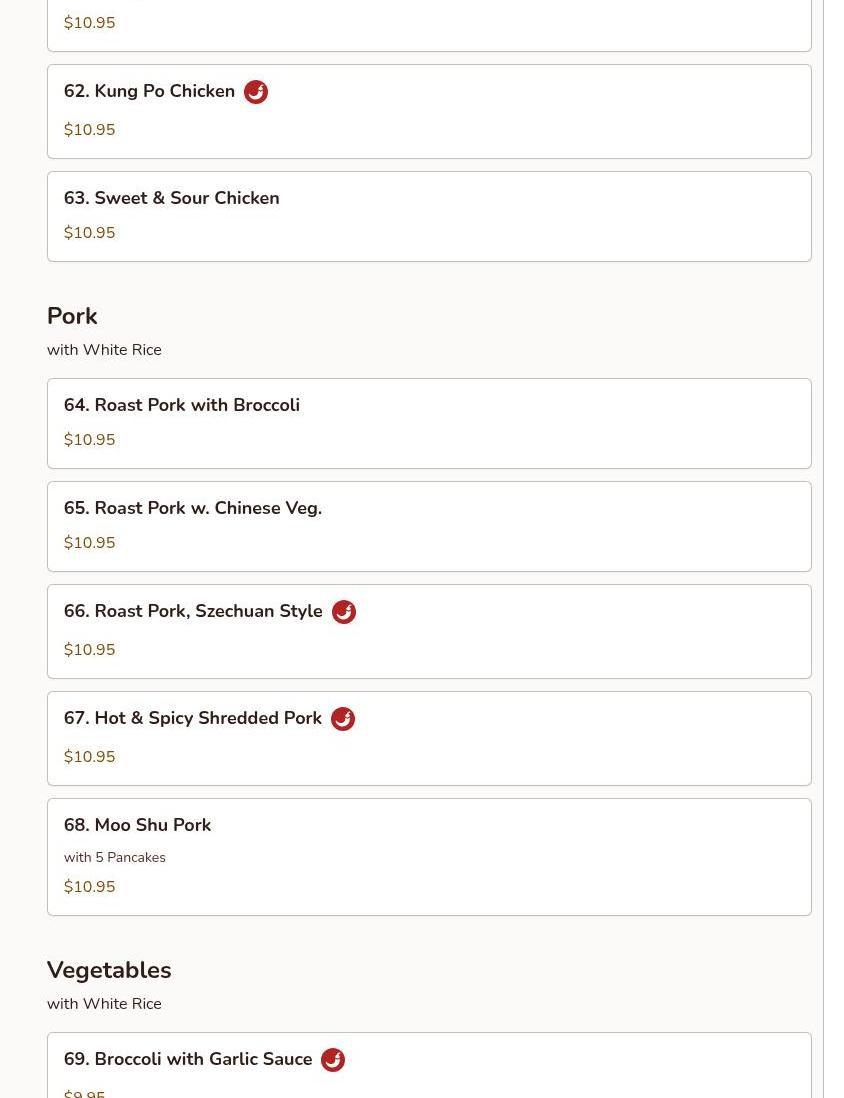Click spicy icon next to Kung Po Chicken

pyautogui.click(x=256, y=92)
